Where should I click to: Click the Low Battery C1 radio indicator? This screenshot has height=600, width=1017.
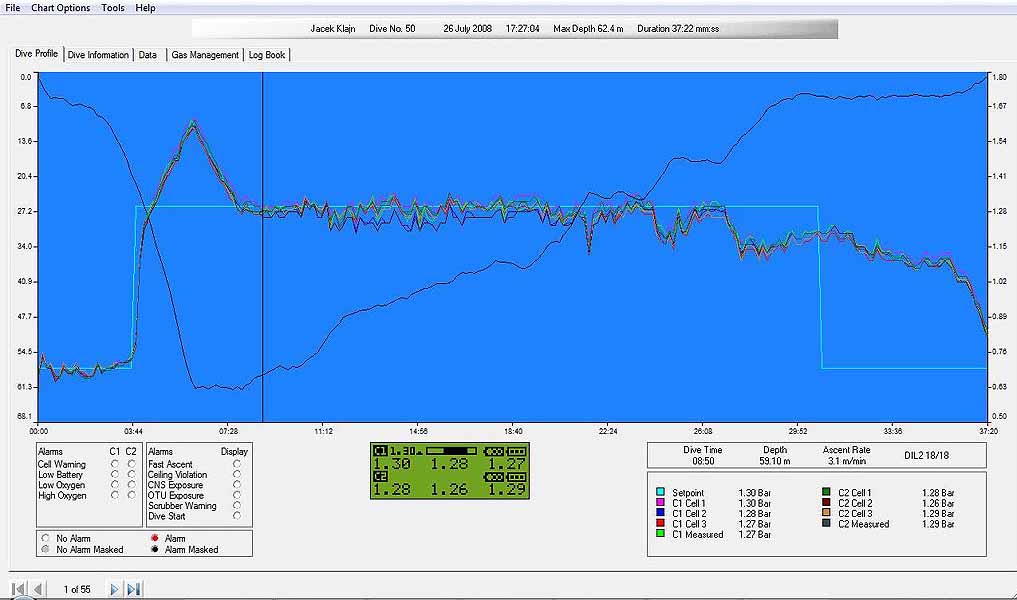click(115, 474)
